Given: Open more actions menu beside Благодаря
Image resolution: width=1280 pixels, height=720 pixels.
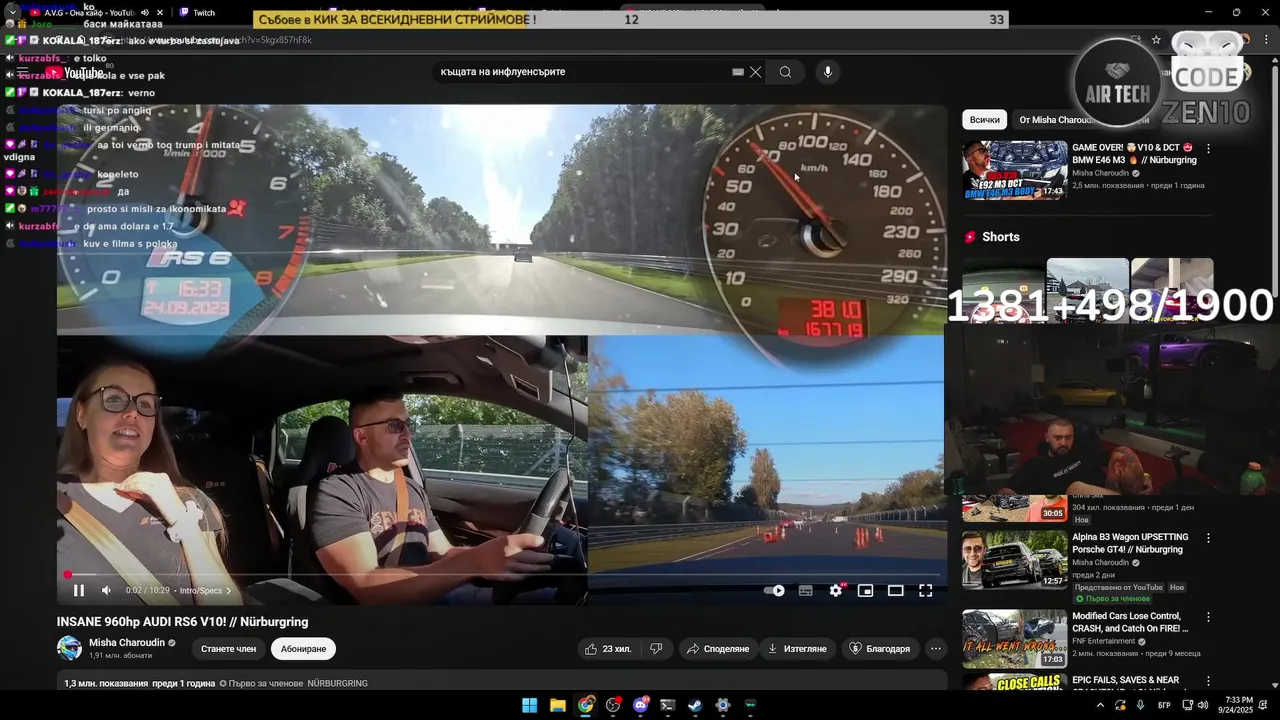Looking at the screenshot, I should [936, 649].
